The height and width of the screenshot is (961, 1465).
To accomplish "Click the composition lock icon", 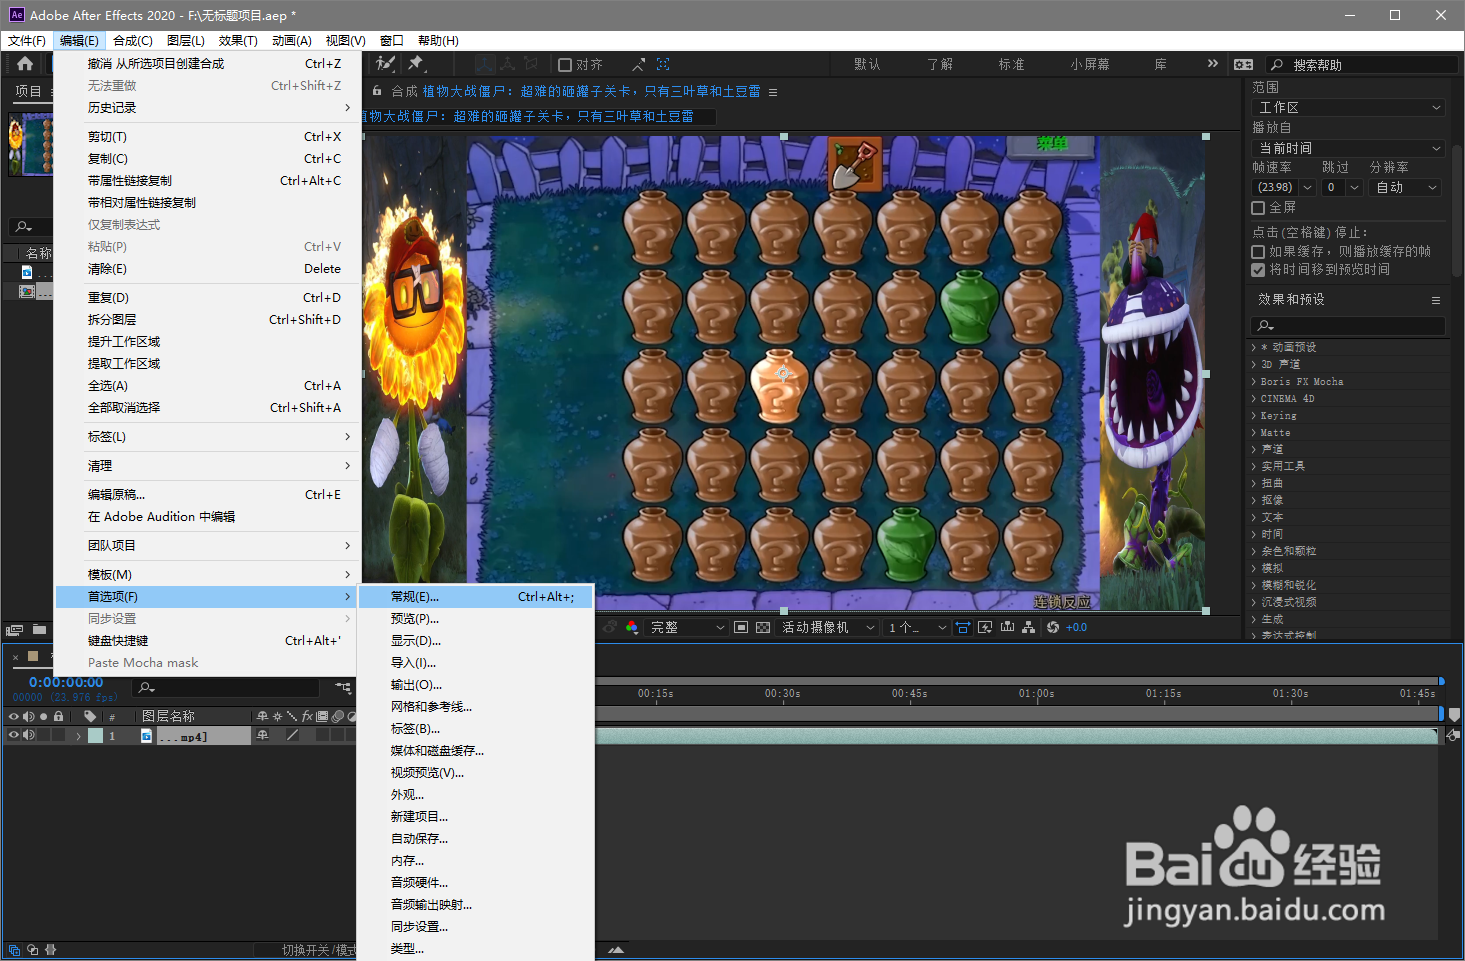I will click(377, 91).
